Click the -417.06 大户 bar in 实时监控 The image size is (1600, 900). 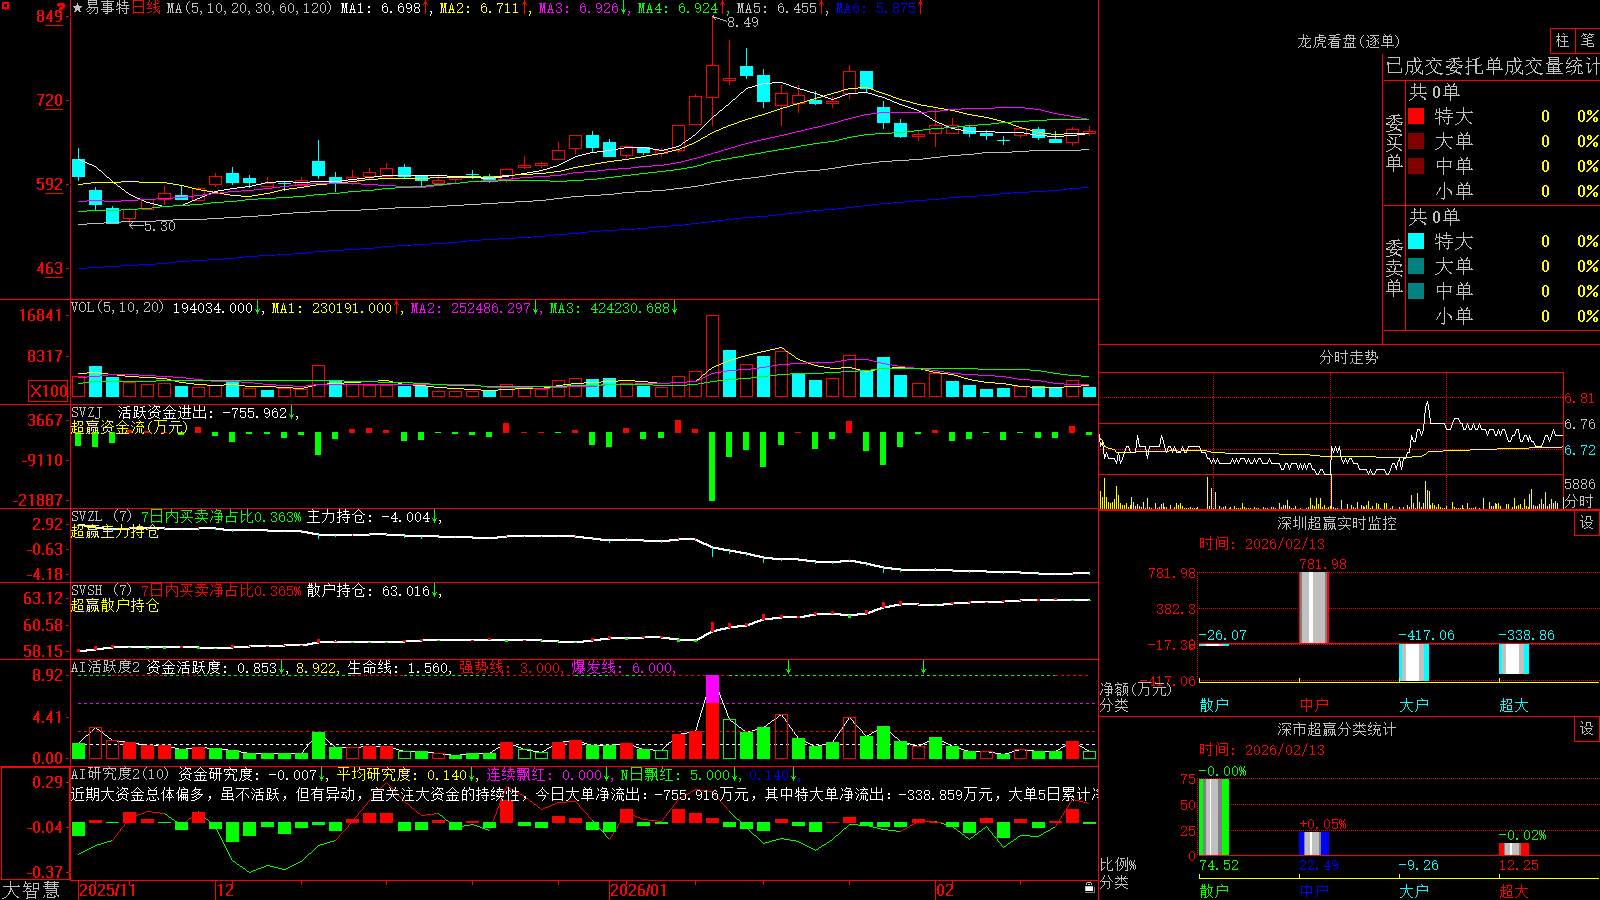coord(1414,662)
